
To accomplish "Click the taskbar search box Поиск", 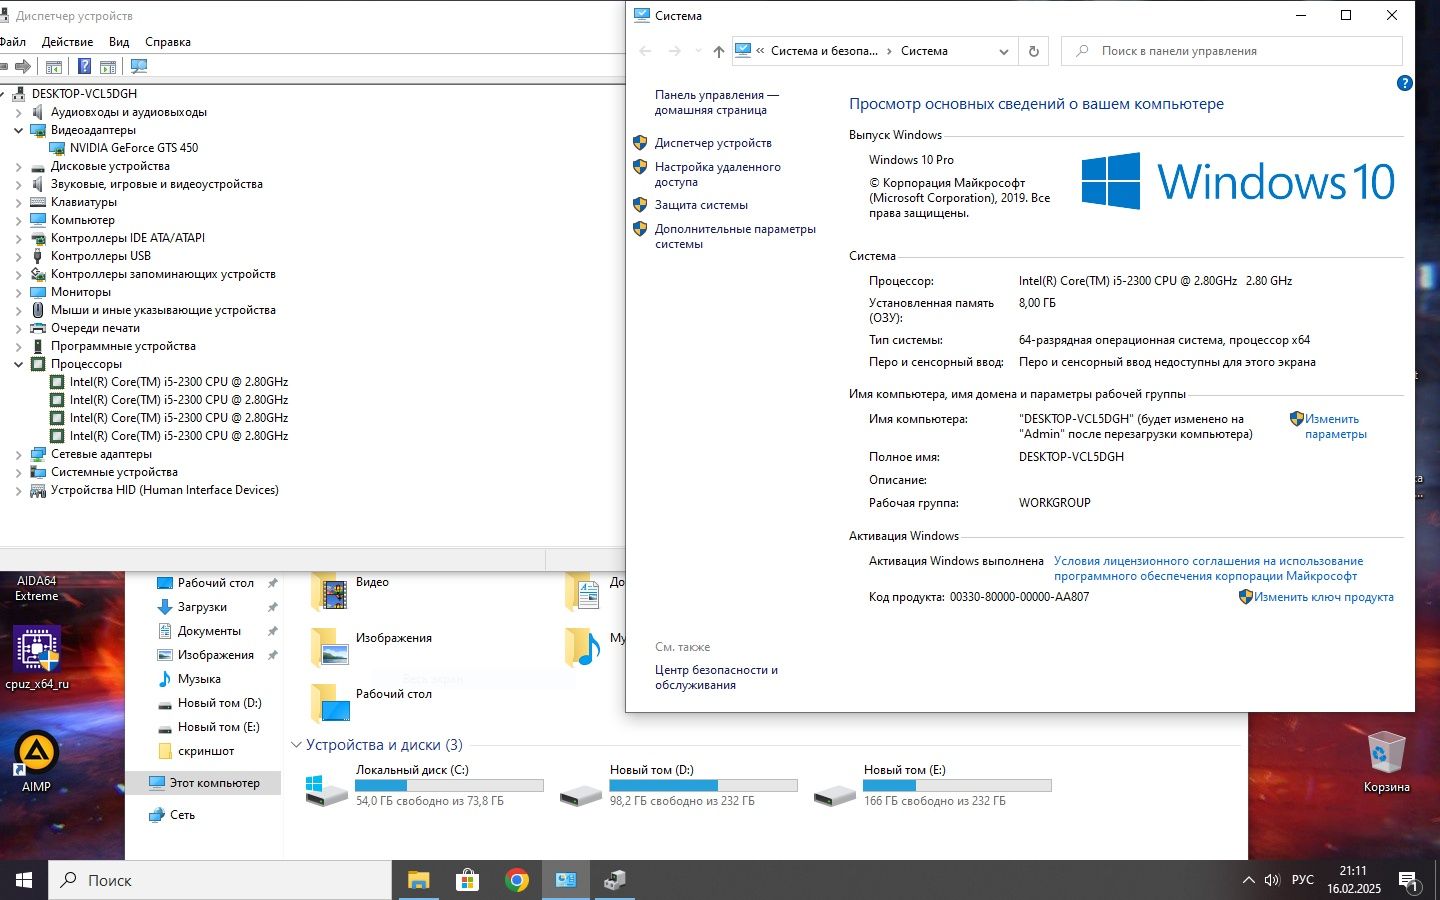I will (x=220, y=880).
